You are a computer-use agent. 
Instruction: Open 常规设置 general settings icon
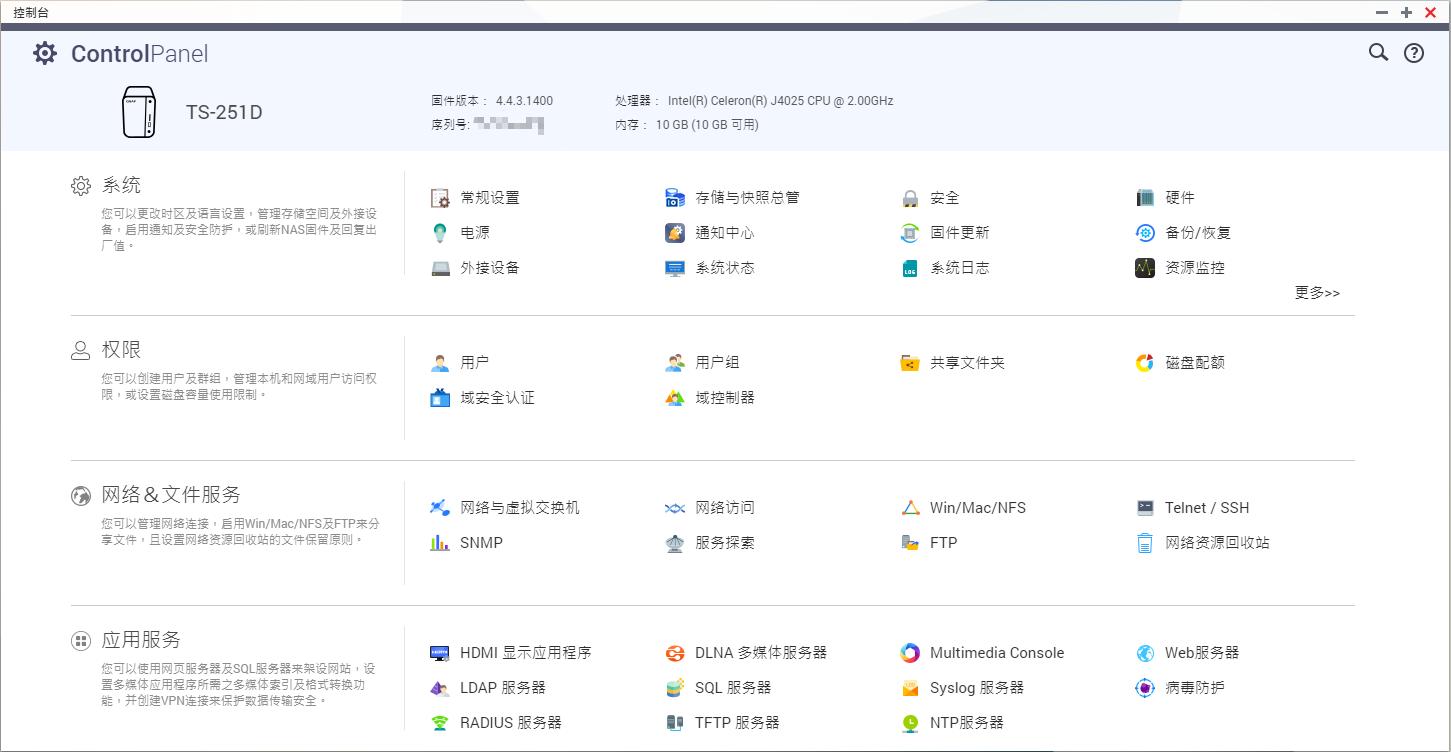pos(440,198)
